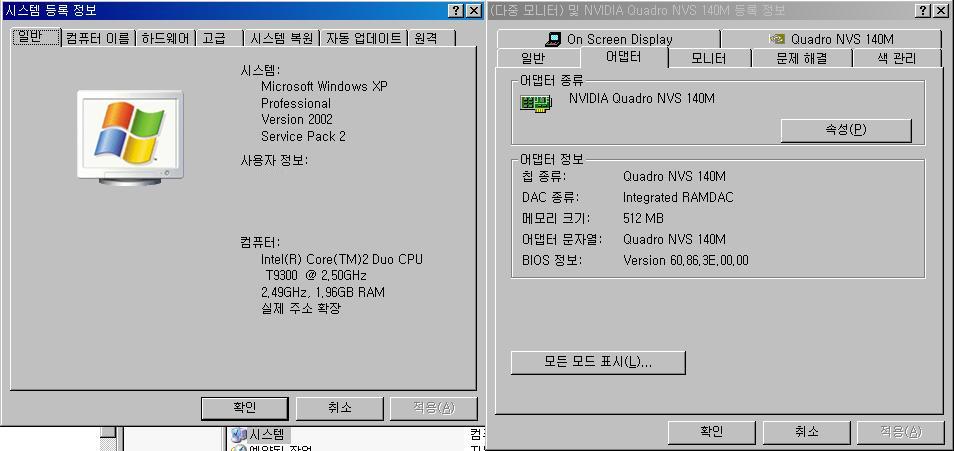
Task: Open the 시스템 복원 tab
Action: (x=282, y=38)
